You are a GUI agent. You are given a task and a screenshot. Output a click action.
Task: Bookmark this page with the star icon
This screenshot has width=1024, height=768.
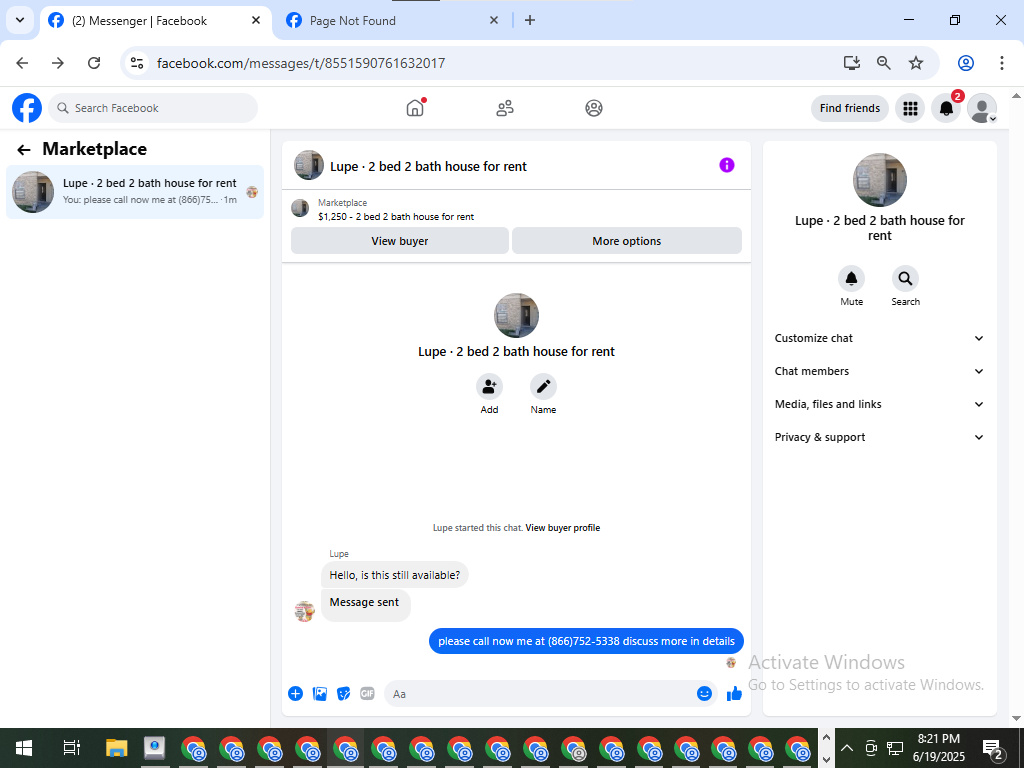(916, 63)
